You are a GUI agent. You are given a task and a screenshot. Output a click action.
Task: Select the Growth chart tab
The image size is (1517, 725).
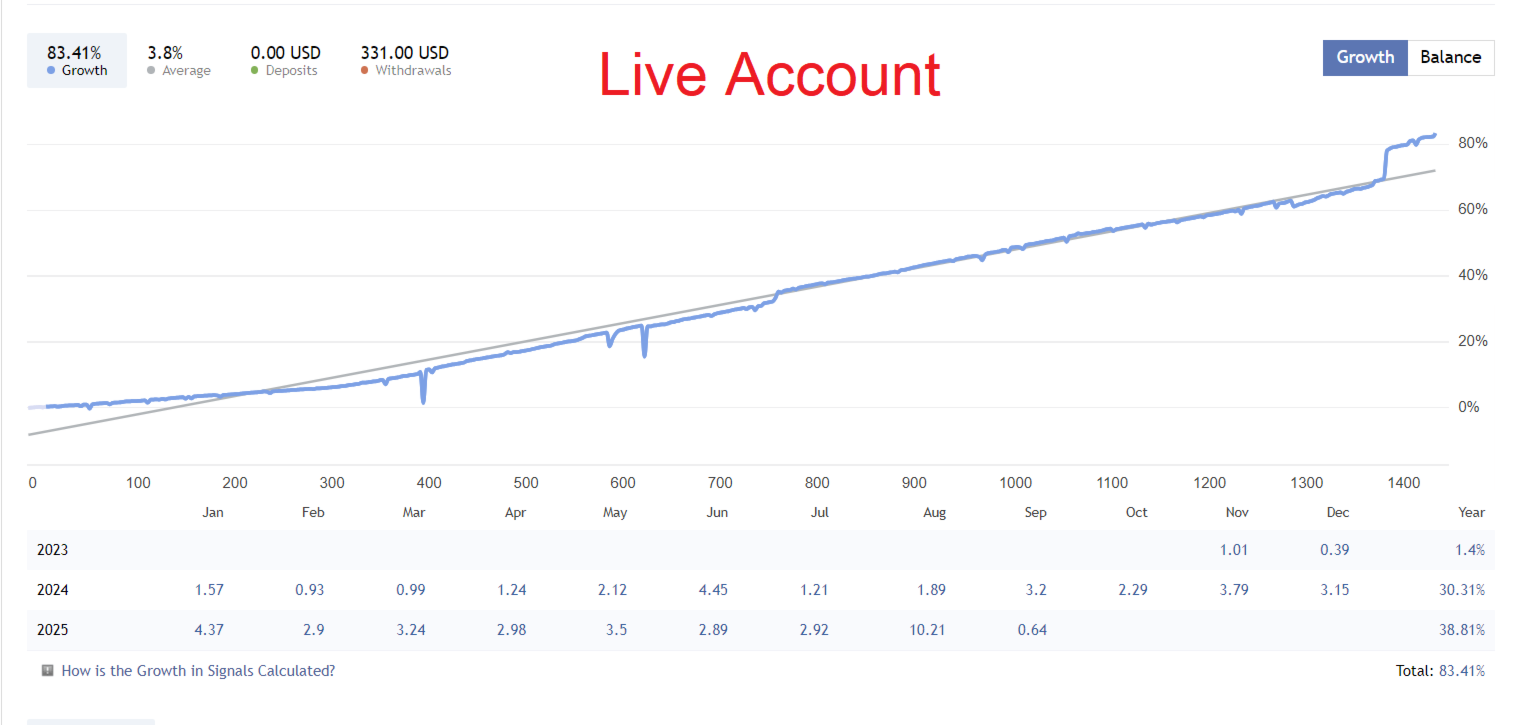coord(1365,57)
